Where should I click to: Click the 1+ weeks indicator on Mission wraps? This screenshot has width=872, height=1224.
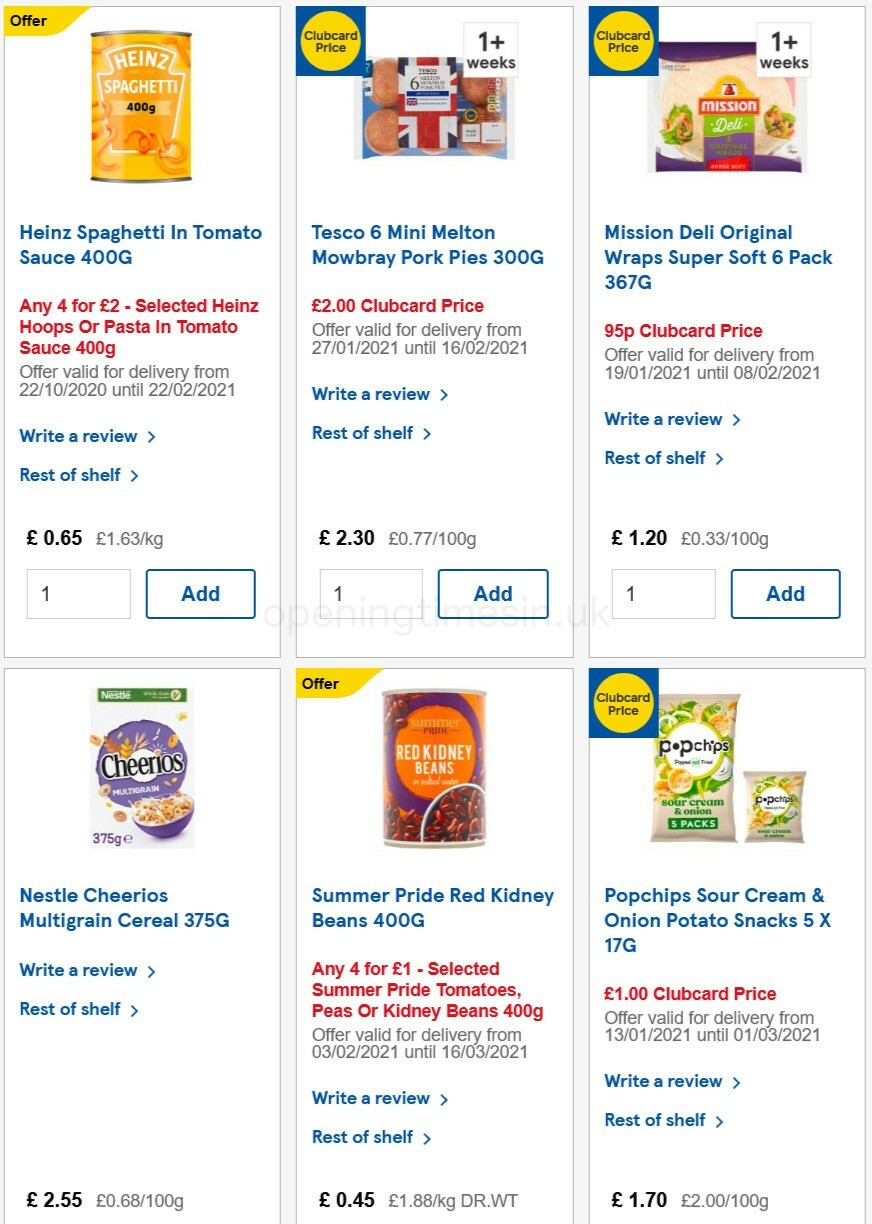tap(782, 47)
